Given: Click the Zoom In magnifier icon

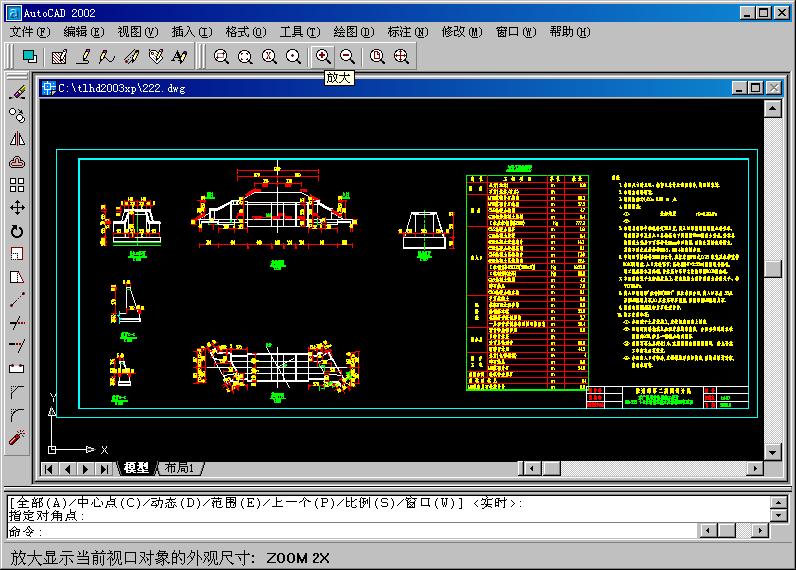Looking at the screenshot, I should 323,56.
